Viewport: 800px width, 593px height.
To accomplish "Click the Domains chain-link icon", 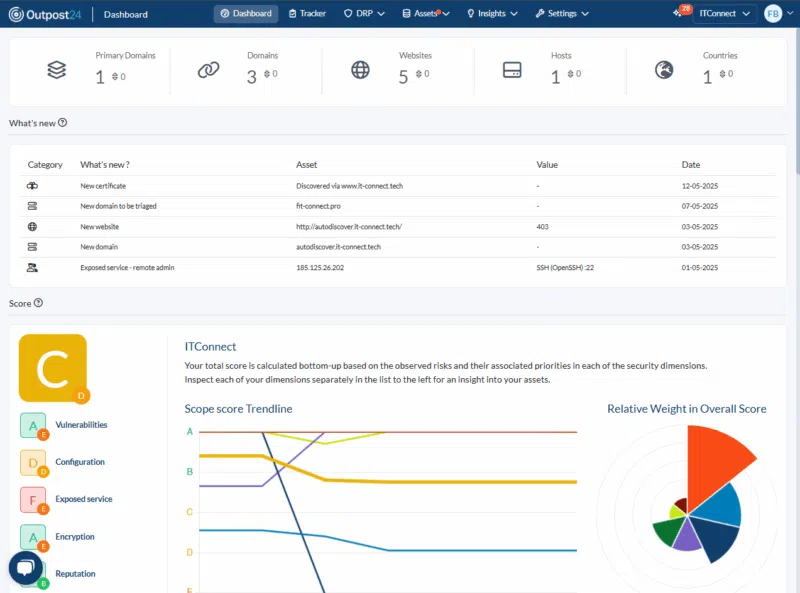I will tap(208, 70).
